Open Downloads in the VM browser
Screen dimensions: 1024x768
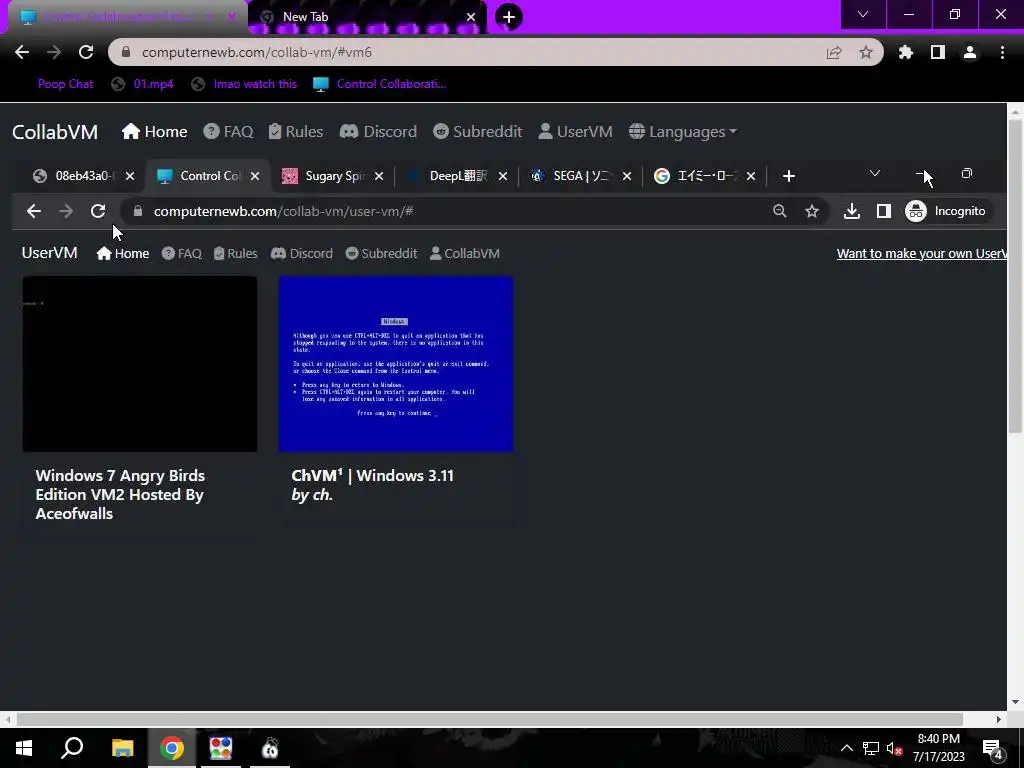tap(852, 211)
